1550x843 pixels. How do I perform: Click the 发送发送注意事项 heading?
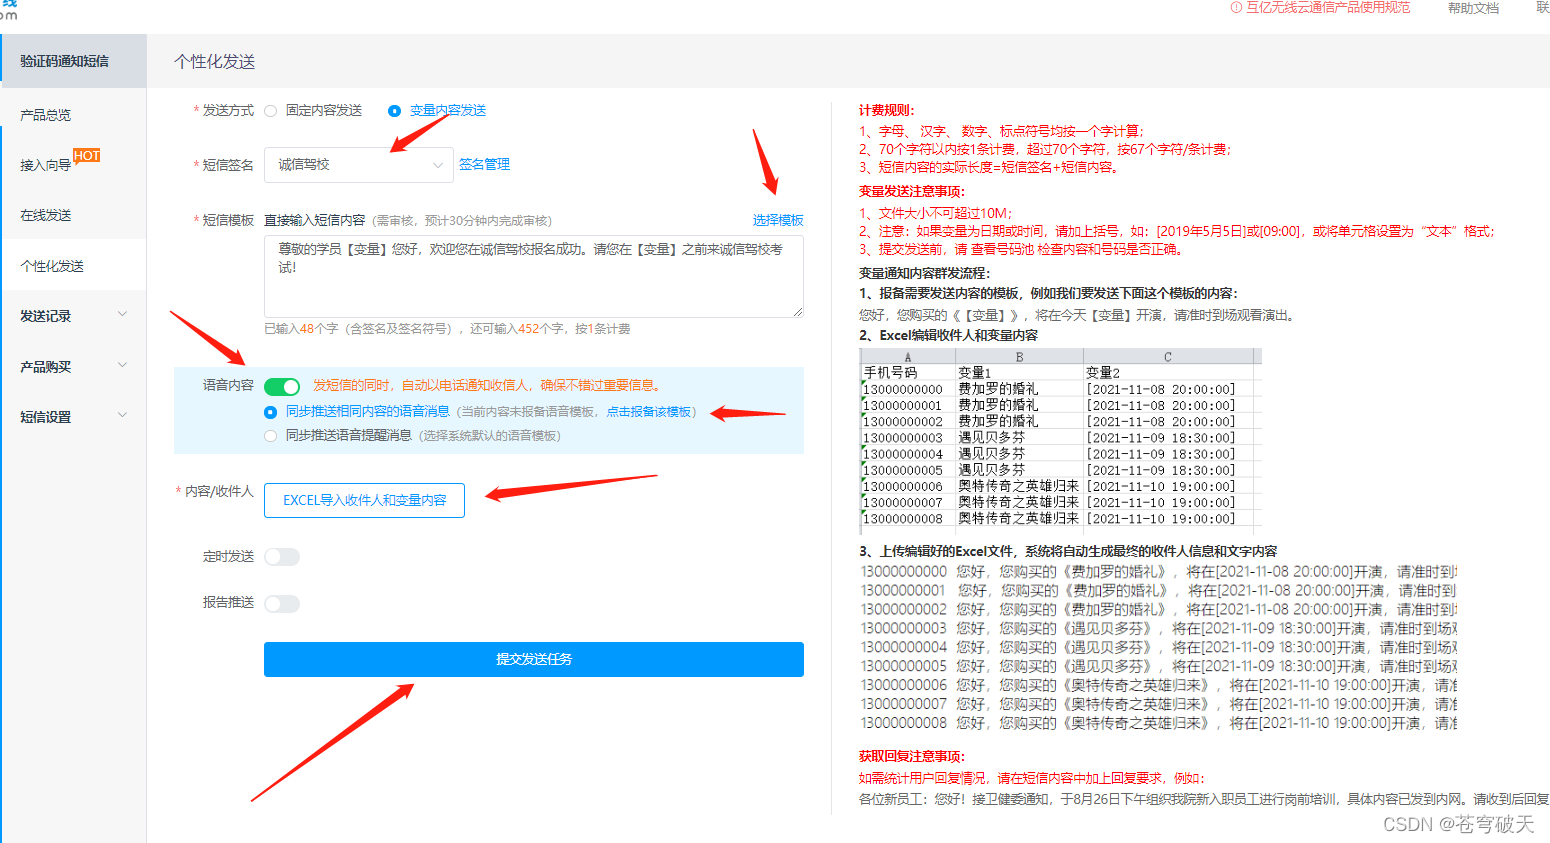pos(911,192)
